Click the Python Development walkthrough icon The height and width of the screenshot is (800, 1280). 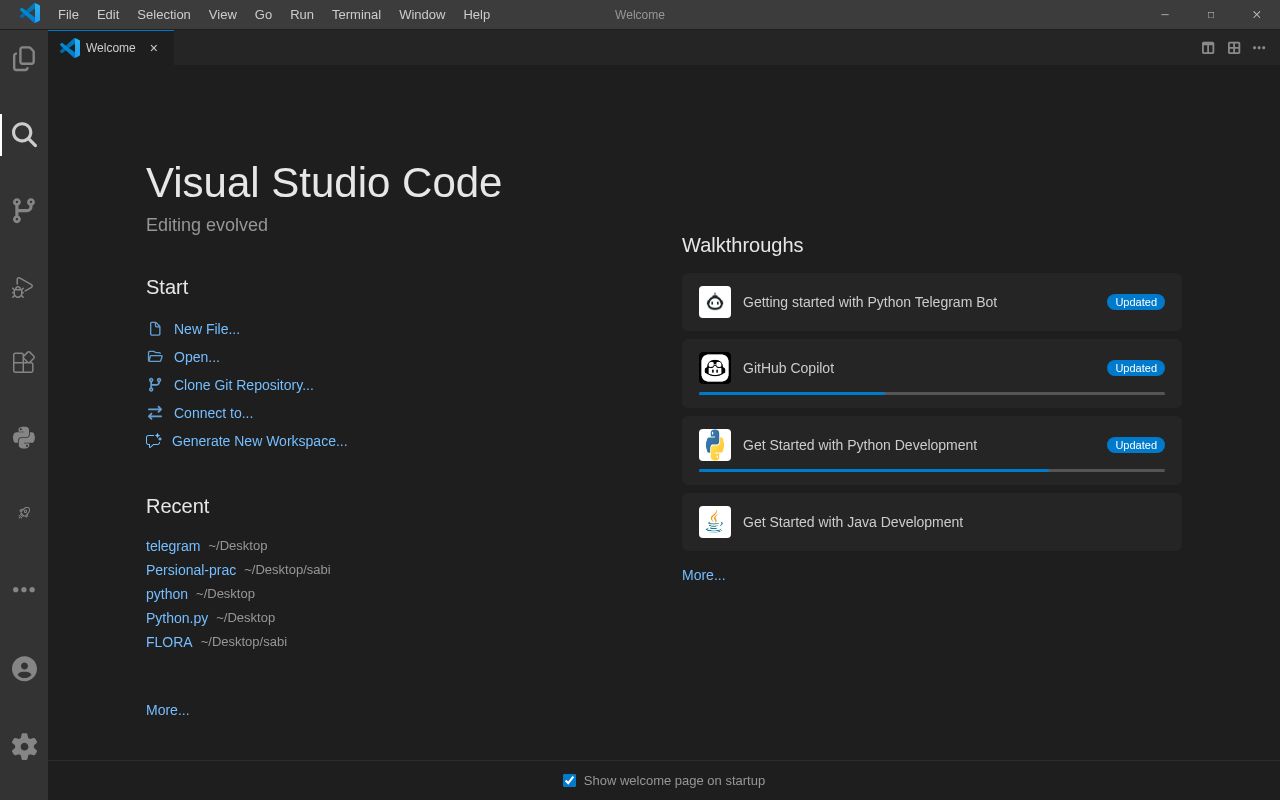(715, 445)
